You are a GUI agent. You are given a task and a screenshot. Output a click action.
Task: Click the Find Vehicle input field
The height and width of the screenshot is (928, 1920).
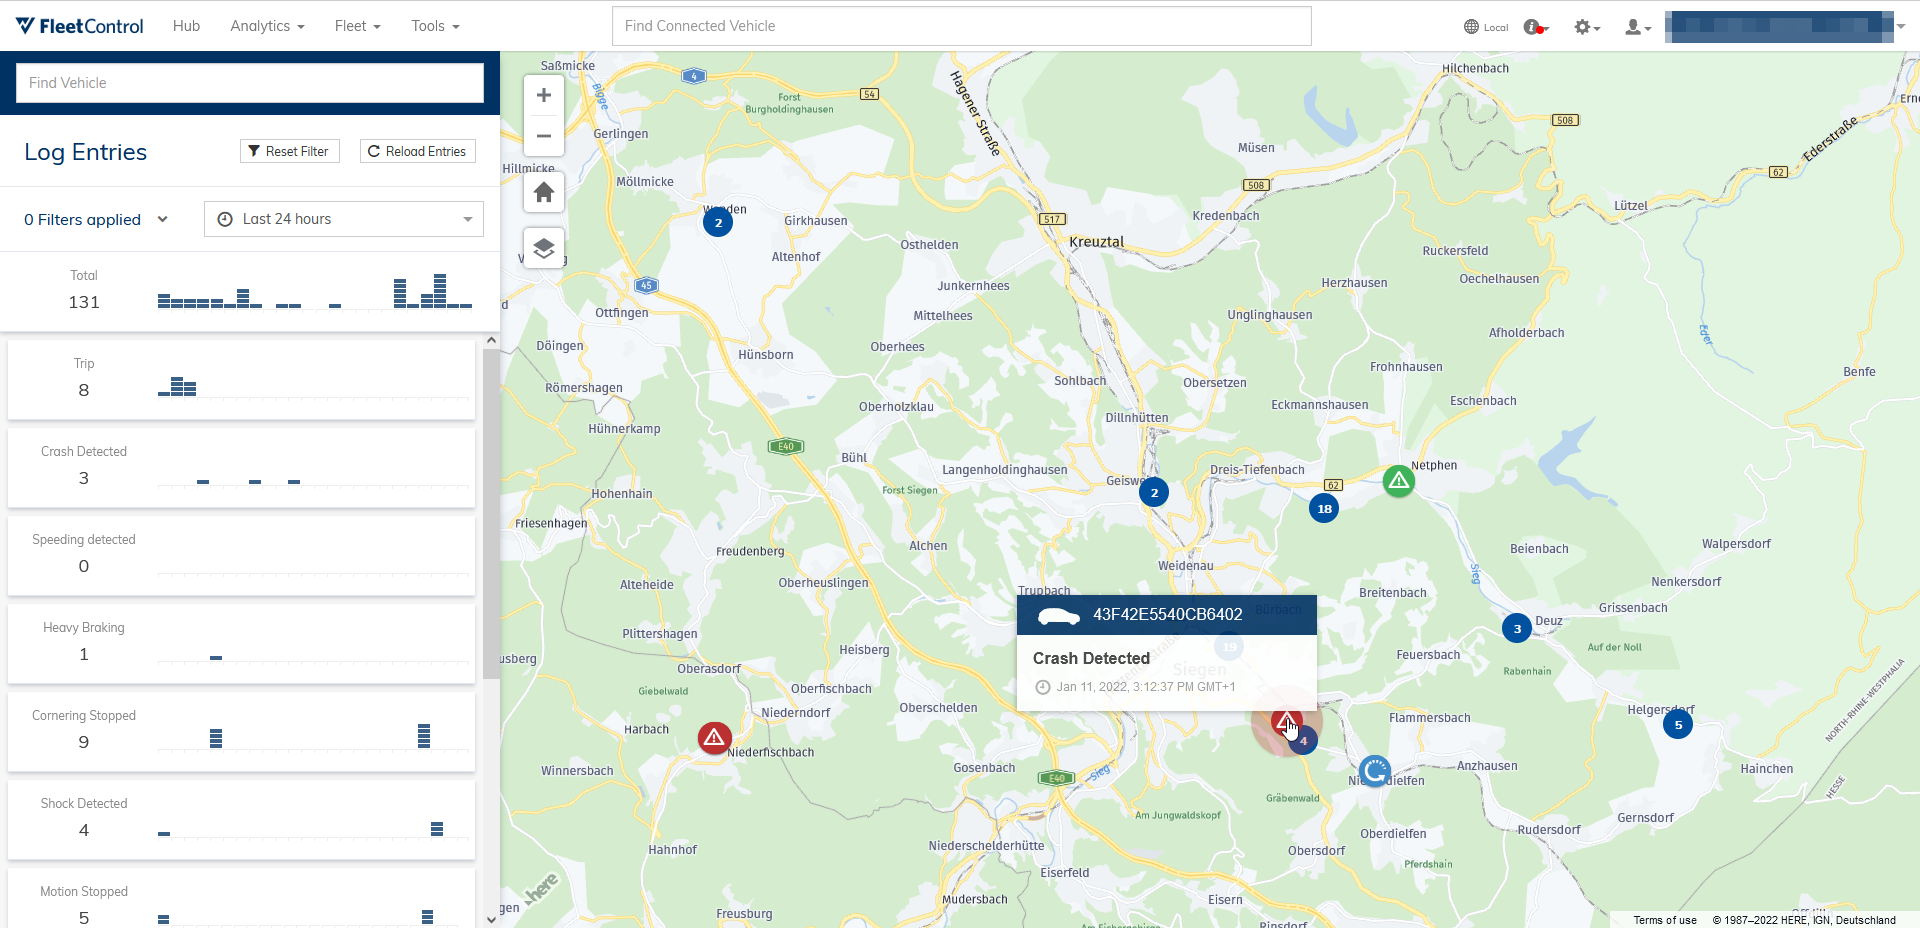click(250, 83)
